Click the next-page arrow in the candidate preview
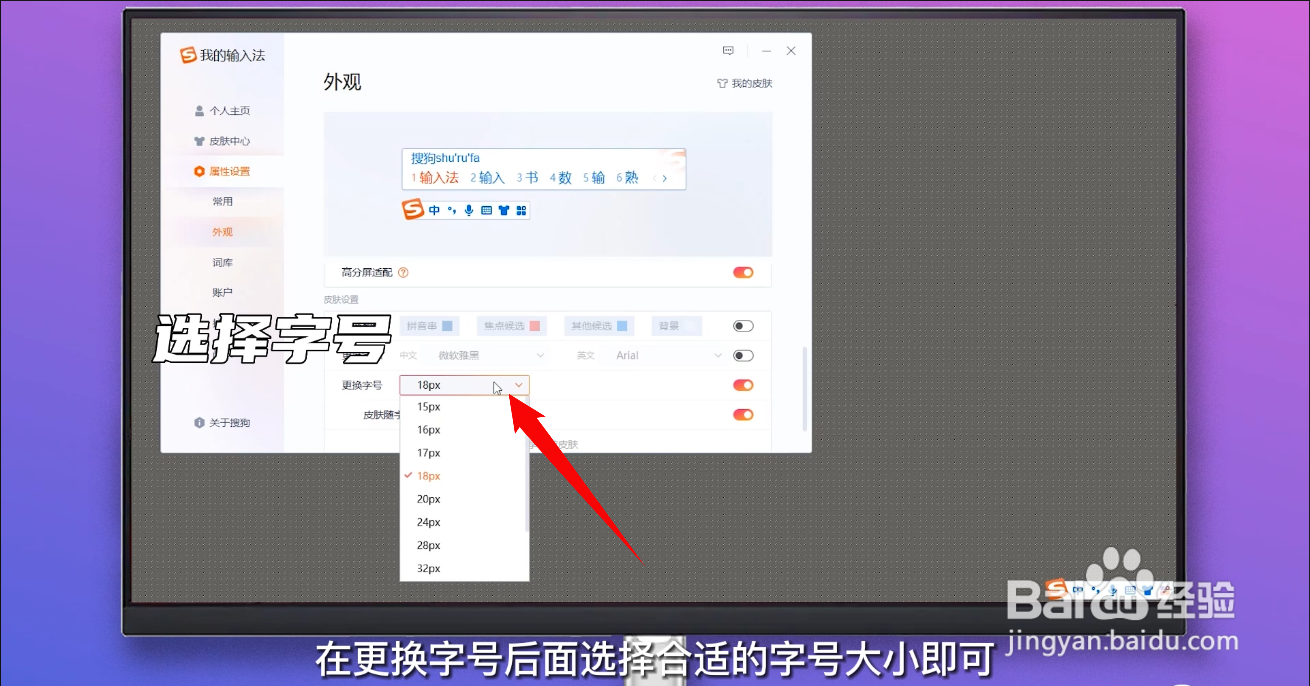 [x=665, y=178]
